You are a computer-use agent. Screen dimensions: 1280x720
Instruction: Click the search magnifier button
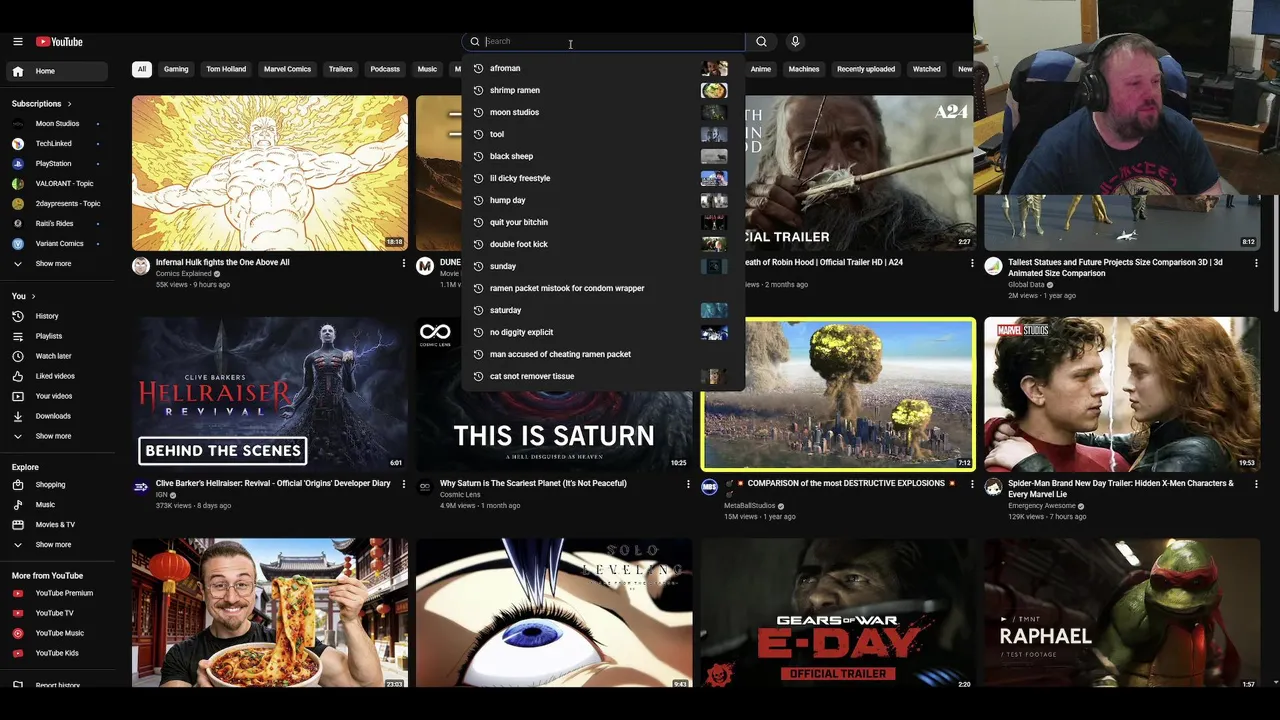pyautogui.click(x=761, y=42)
